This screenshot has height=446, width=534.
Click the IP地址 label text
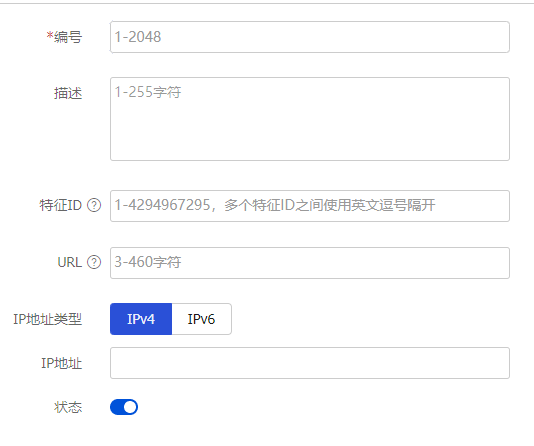pos(61,363)
